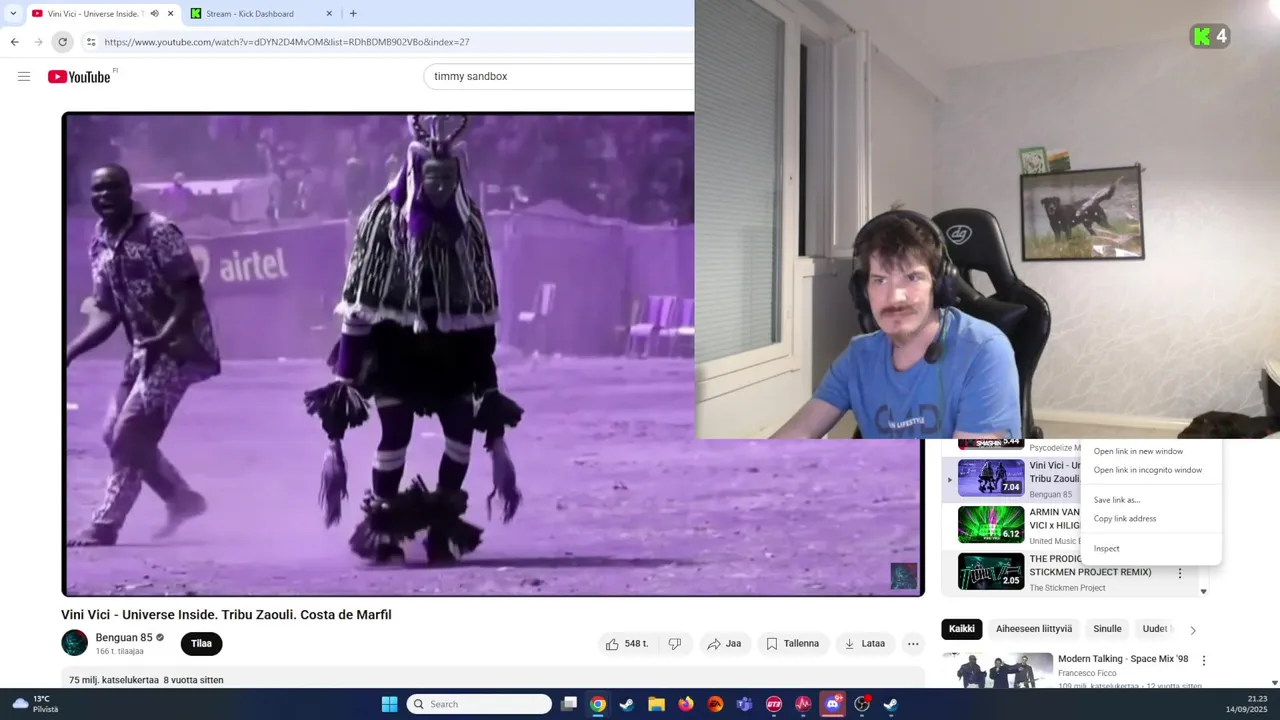This screenshot has width=1280, height=720.
Task: Show more filter chips with right chevron
Action: [x=1192, y=630]
